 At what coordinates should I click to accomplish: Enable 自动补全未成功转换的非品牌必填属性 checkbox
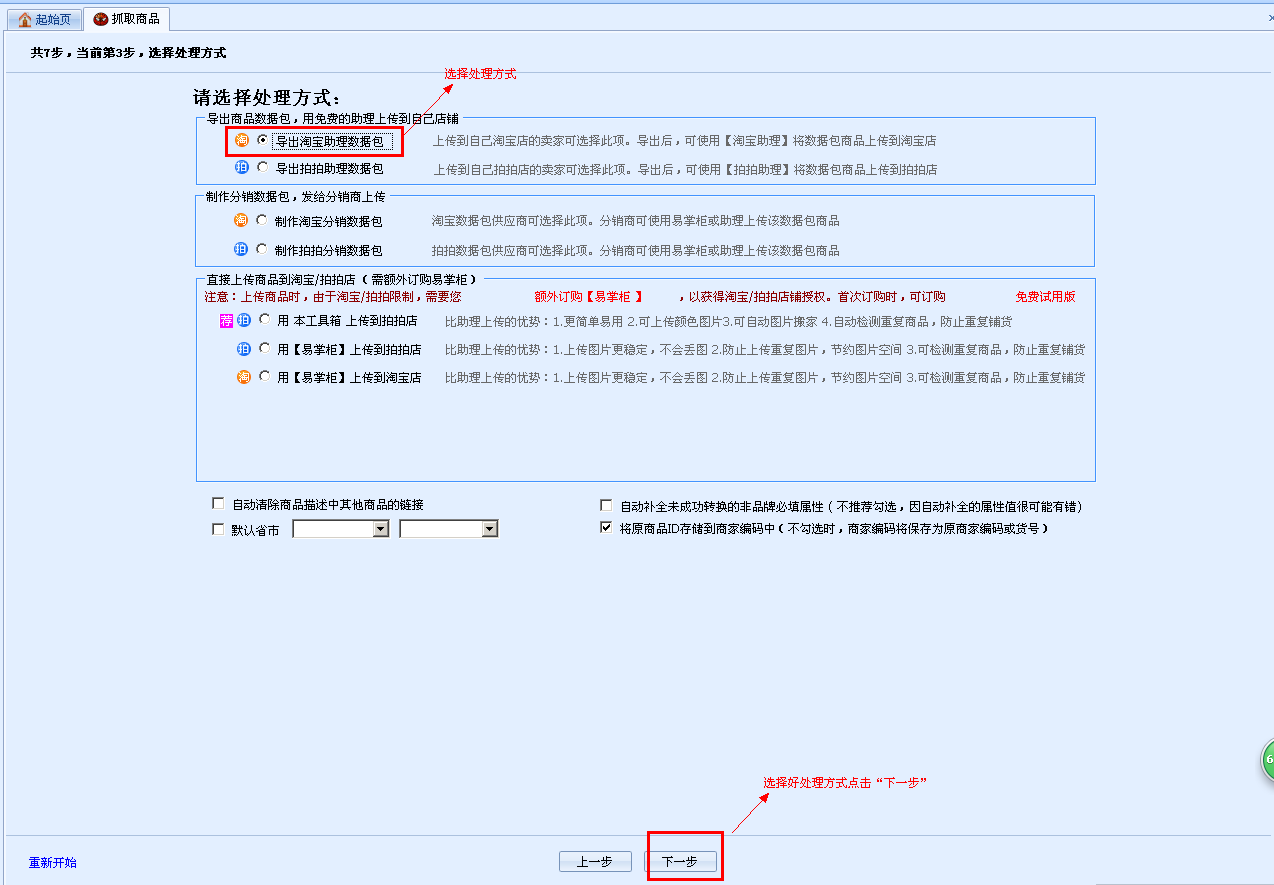606,505
